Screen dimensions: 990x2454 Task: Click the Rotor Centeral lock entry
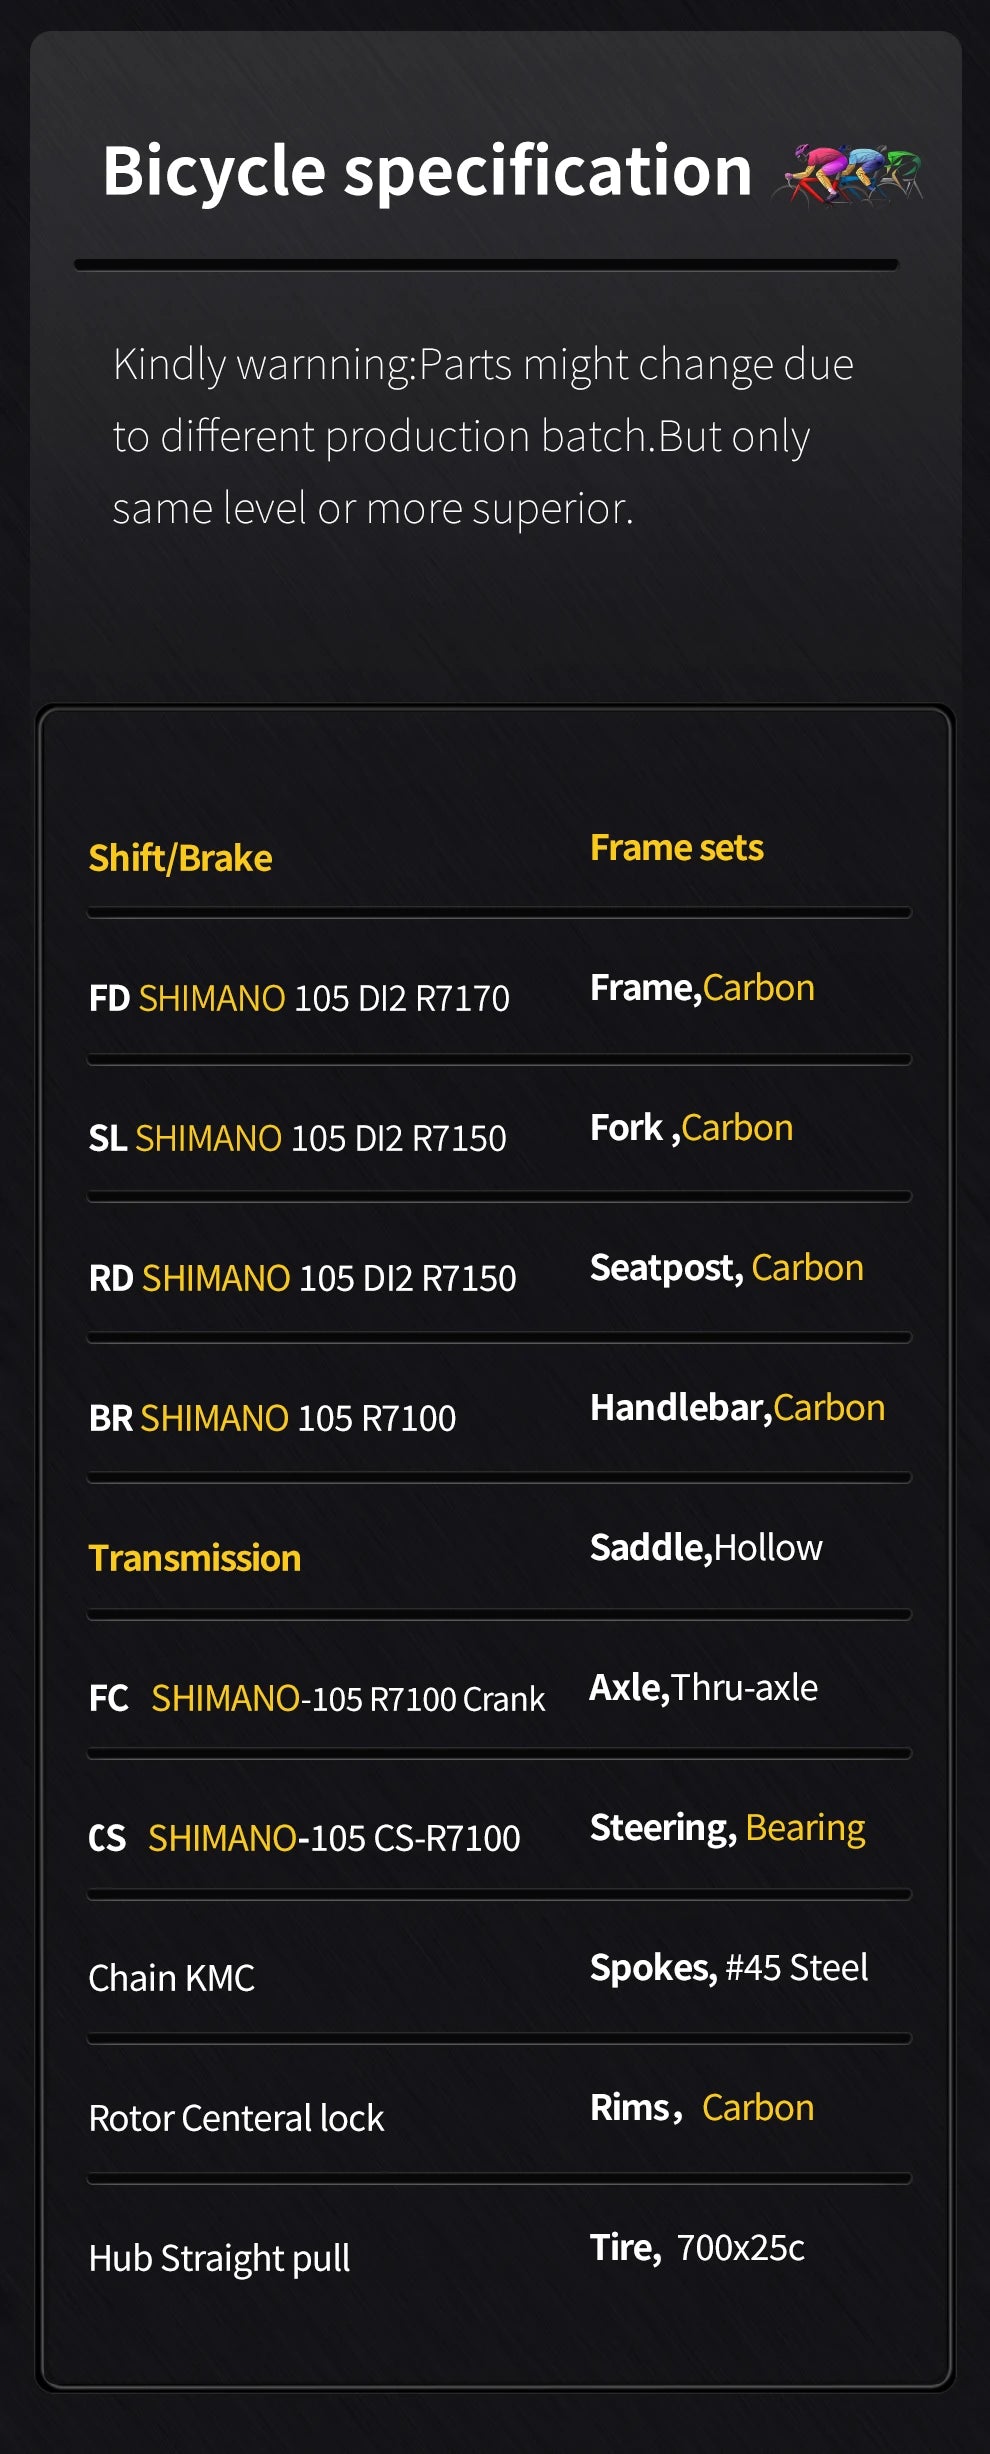coord(236,2118)
